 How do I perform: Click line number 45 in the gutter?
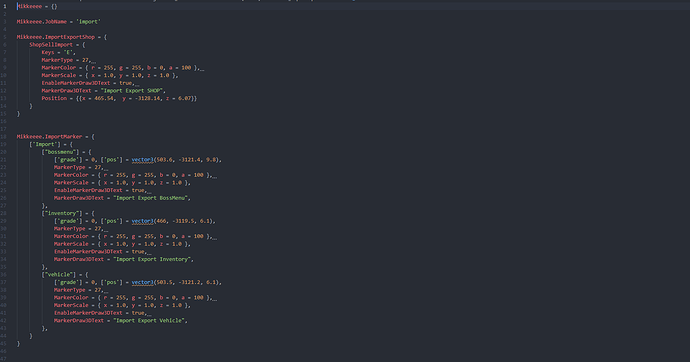click(4, 344)
